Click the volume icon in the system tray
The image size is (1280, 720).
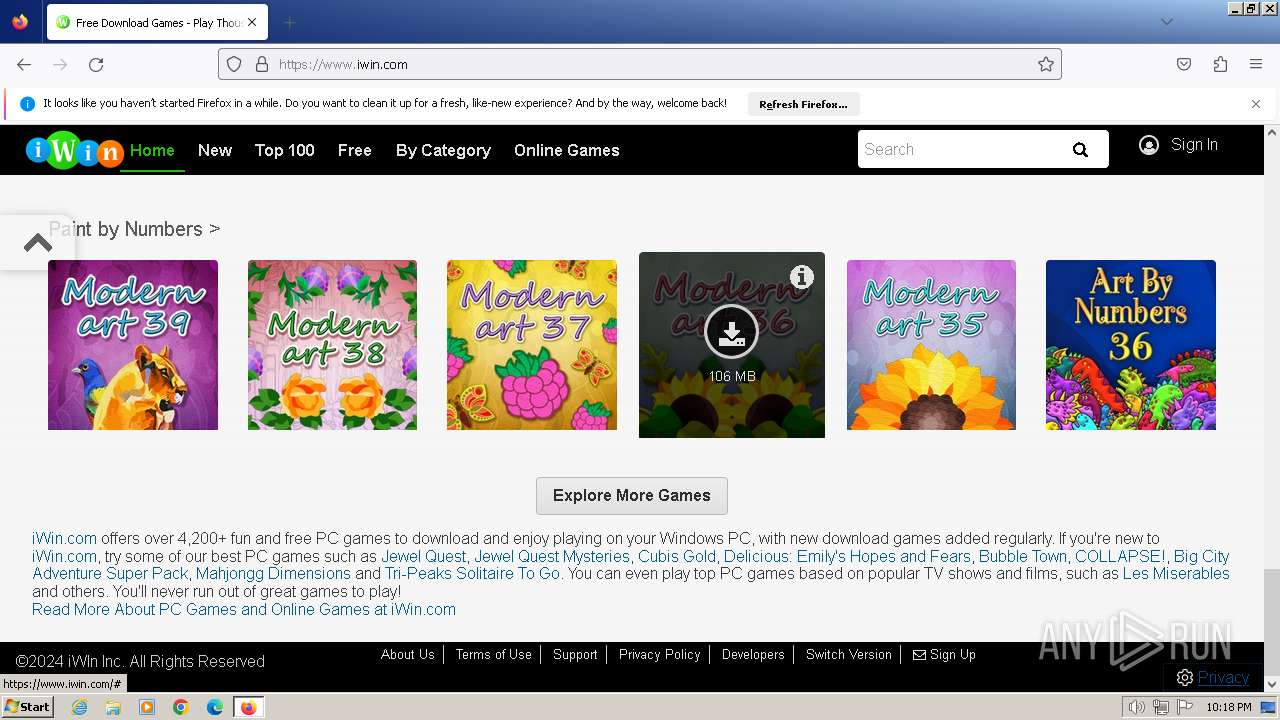[1137, 707]
